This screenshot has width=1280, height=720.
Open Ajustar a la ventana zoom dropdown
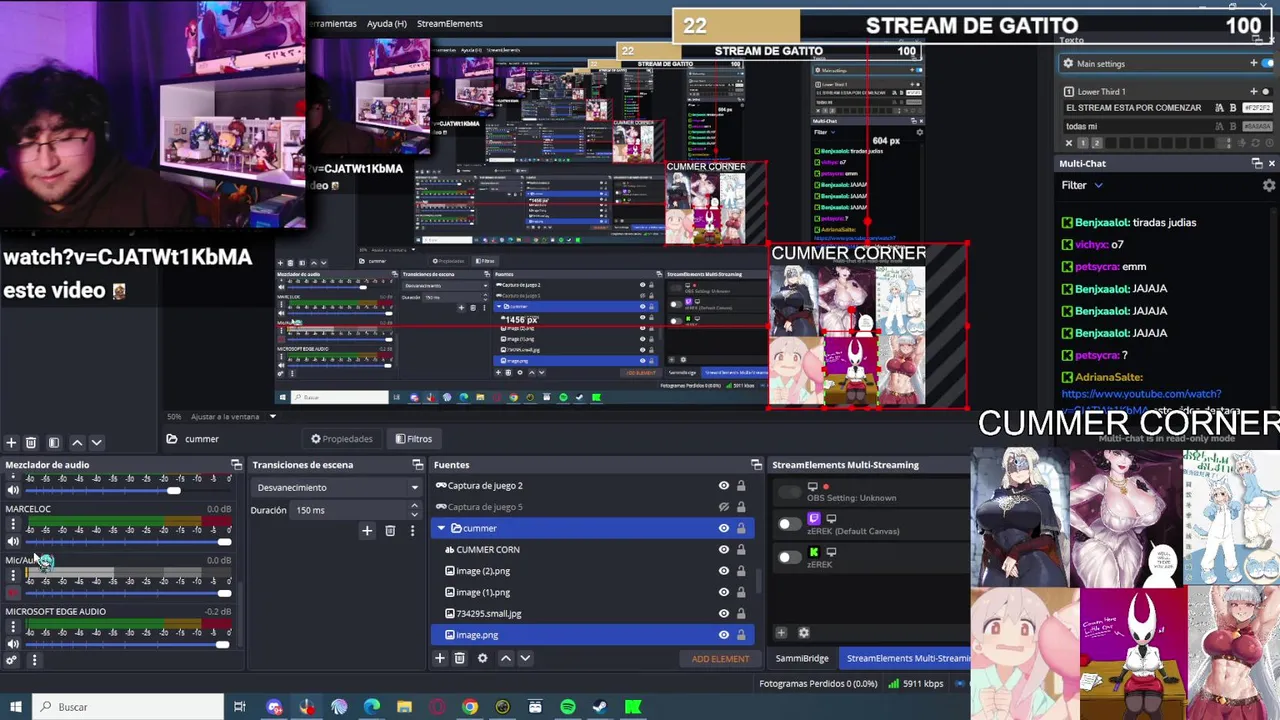tap(233, 416)
